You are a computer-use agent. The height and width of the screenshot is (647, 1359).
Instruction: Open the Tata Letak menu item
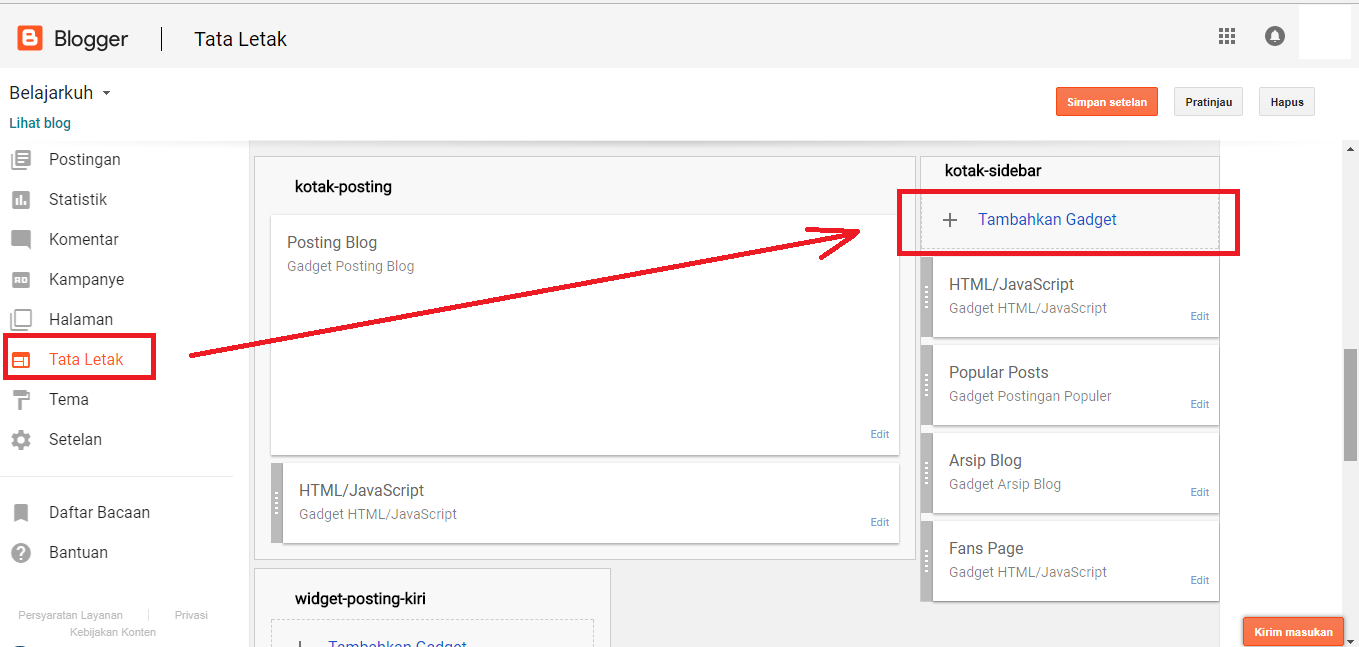pyautogui.click(x=80, y=359)
